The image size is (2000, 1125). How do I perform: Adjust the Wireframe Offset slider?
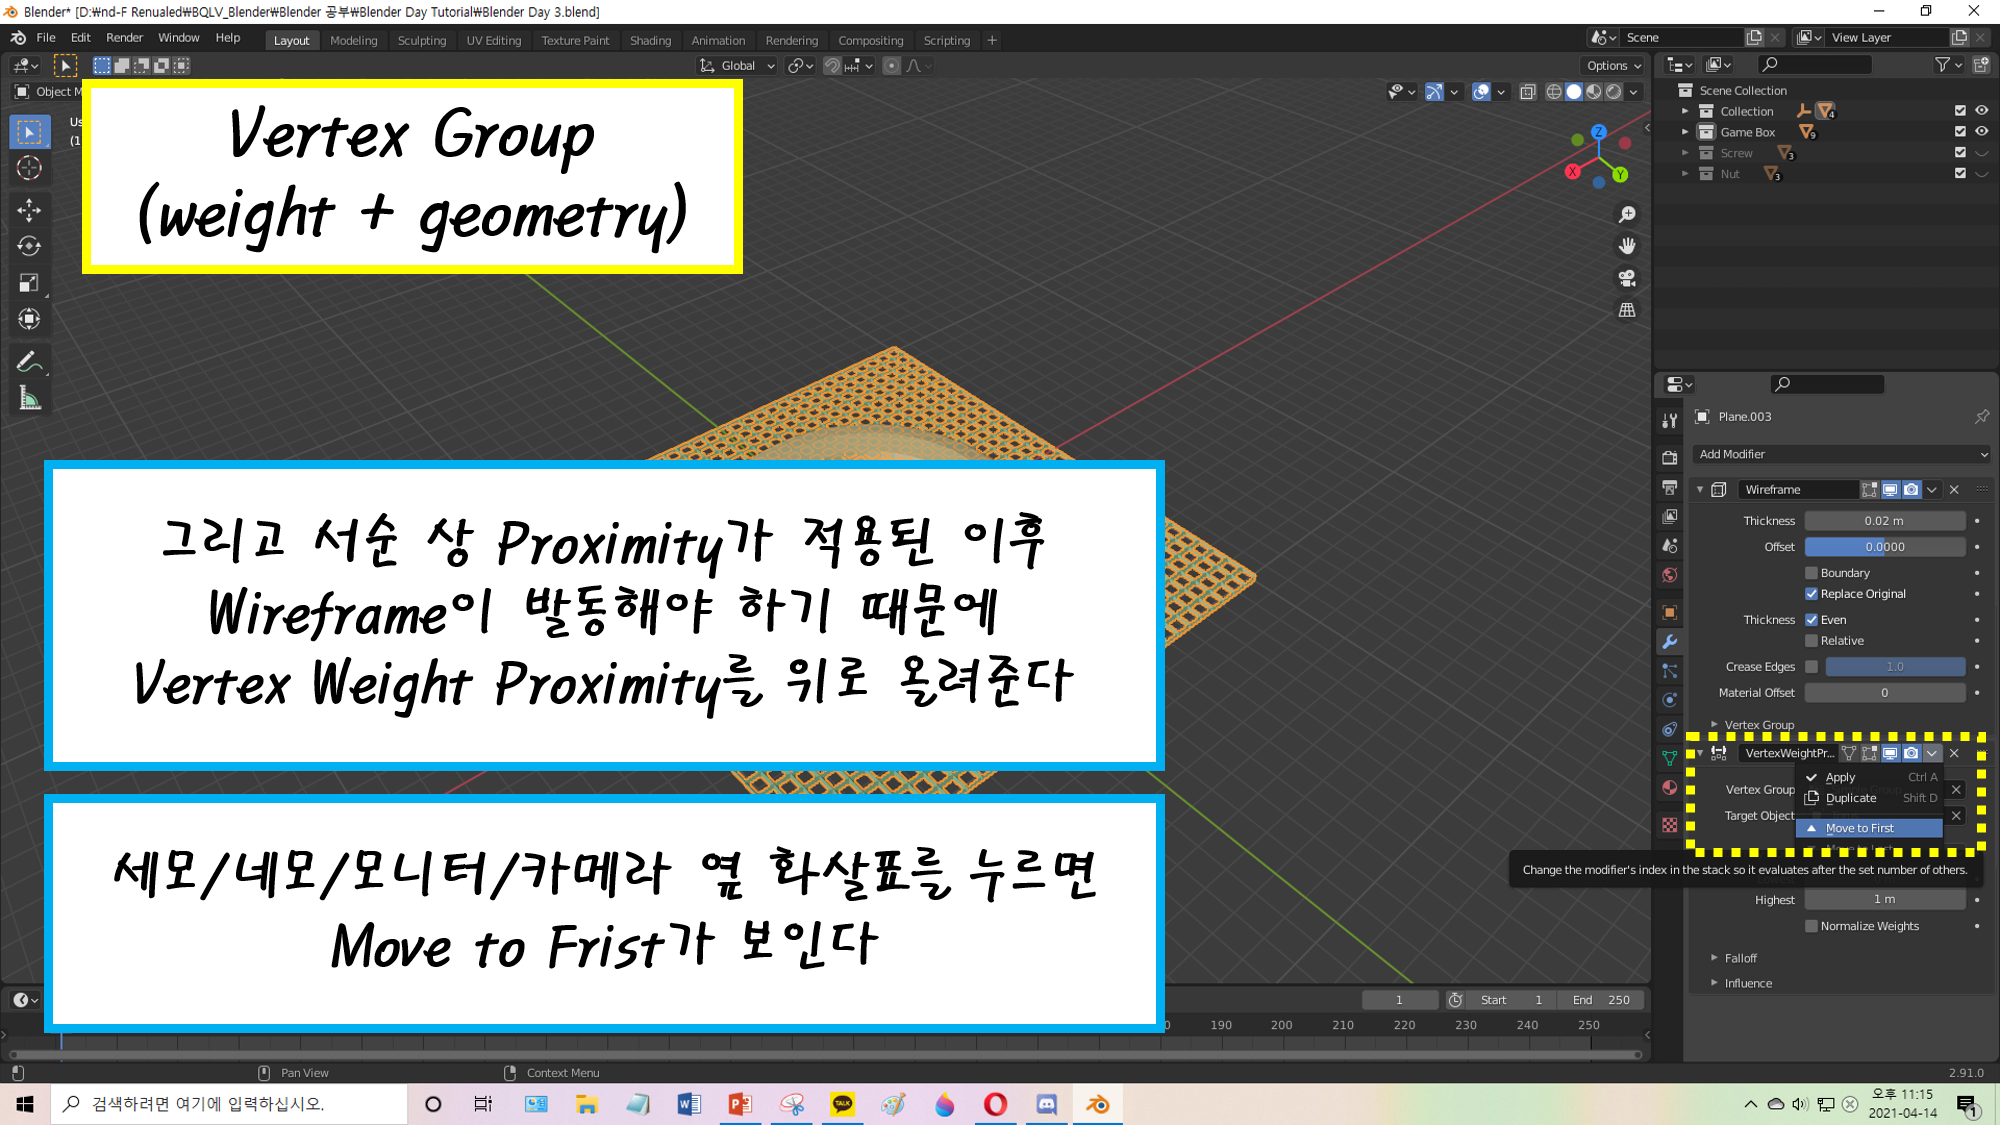click(x=1884, y=547)
